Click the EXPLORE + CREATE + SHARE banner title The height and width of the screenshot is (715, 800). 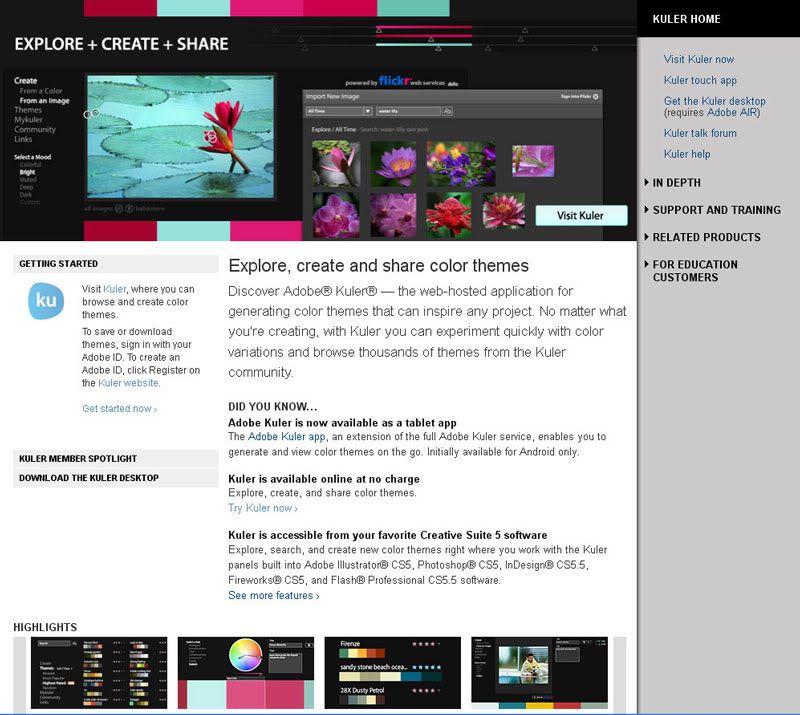click(x=121, y=44)
